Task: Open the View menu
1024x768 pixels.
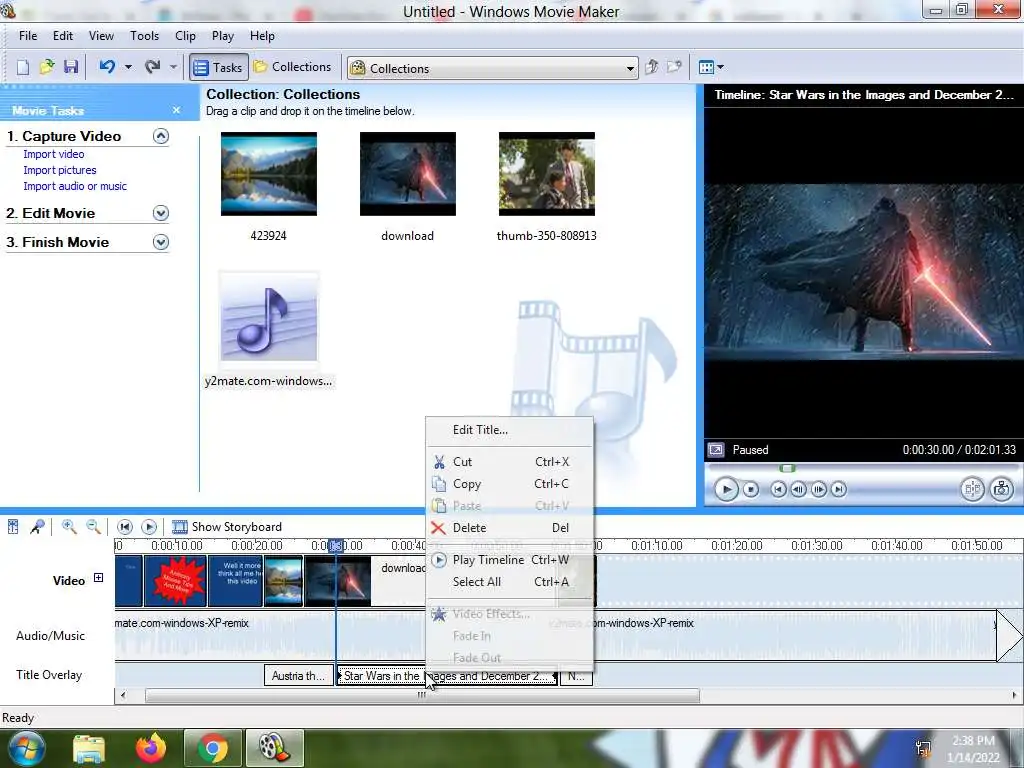Action: pyautogui.click(x=101, y=36)
